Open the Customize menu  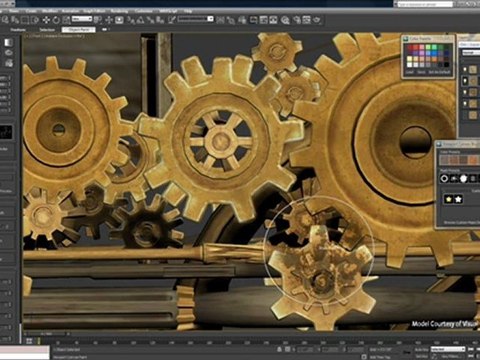[144, 11]
